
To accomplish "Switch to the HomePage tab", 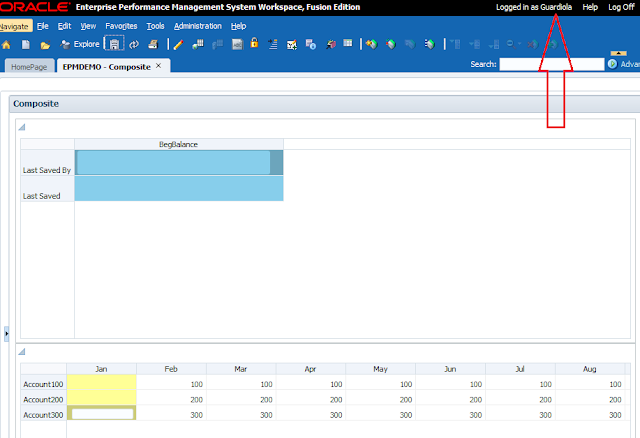I will [29, 67].
